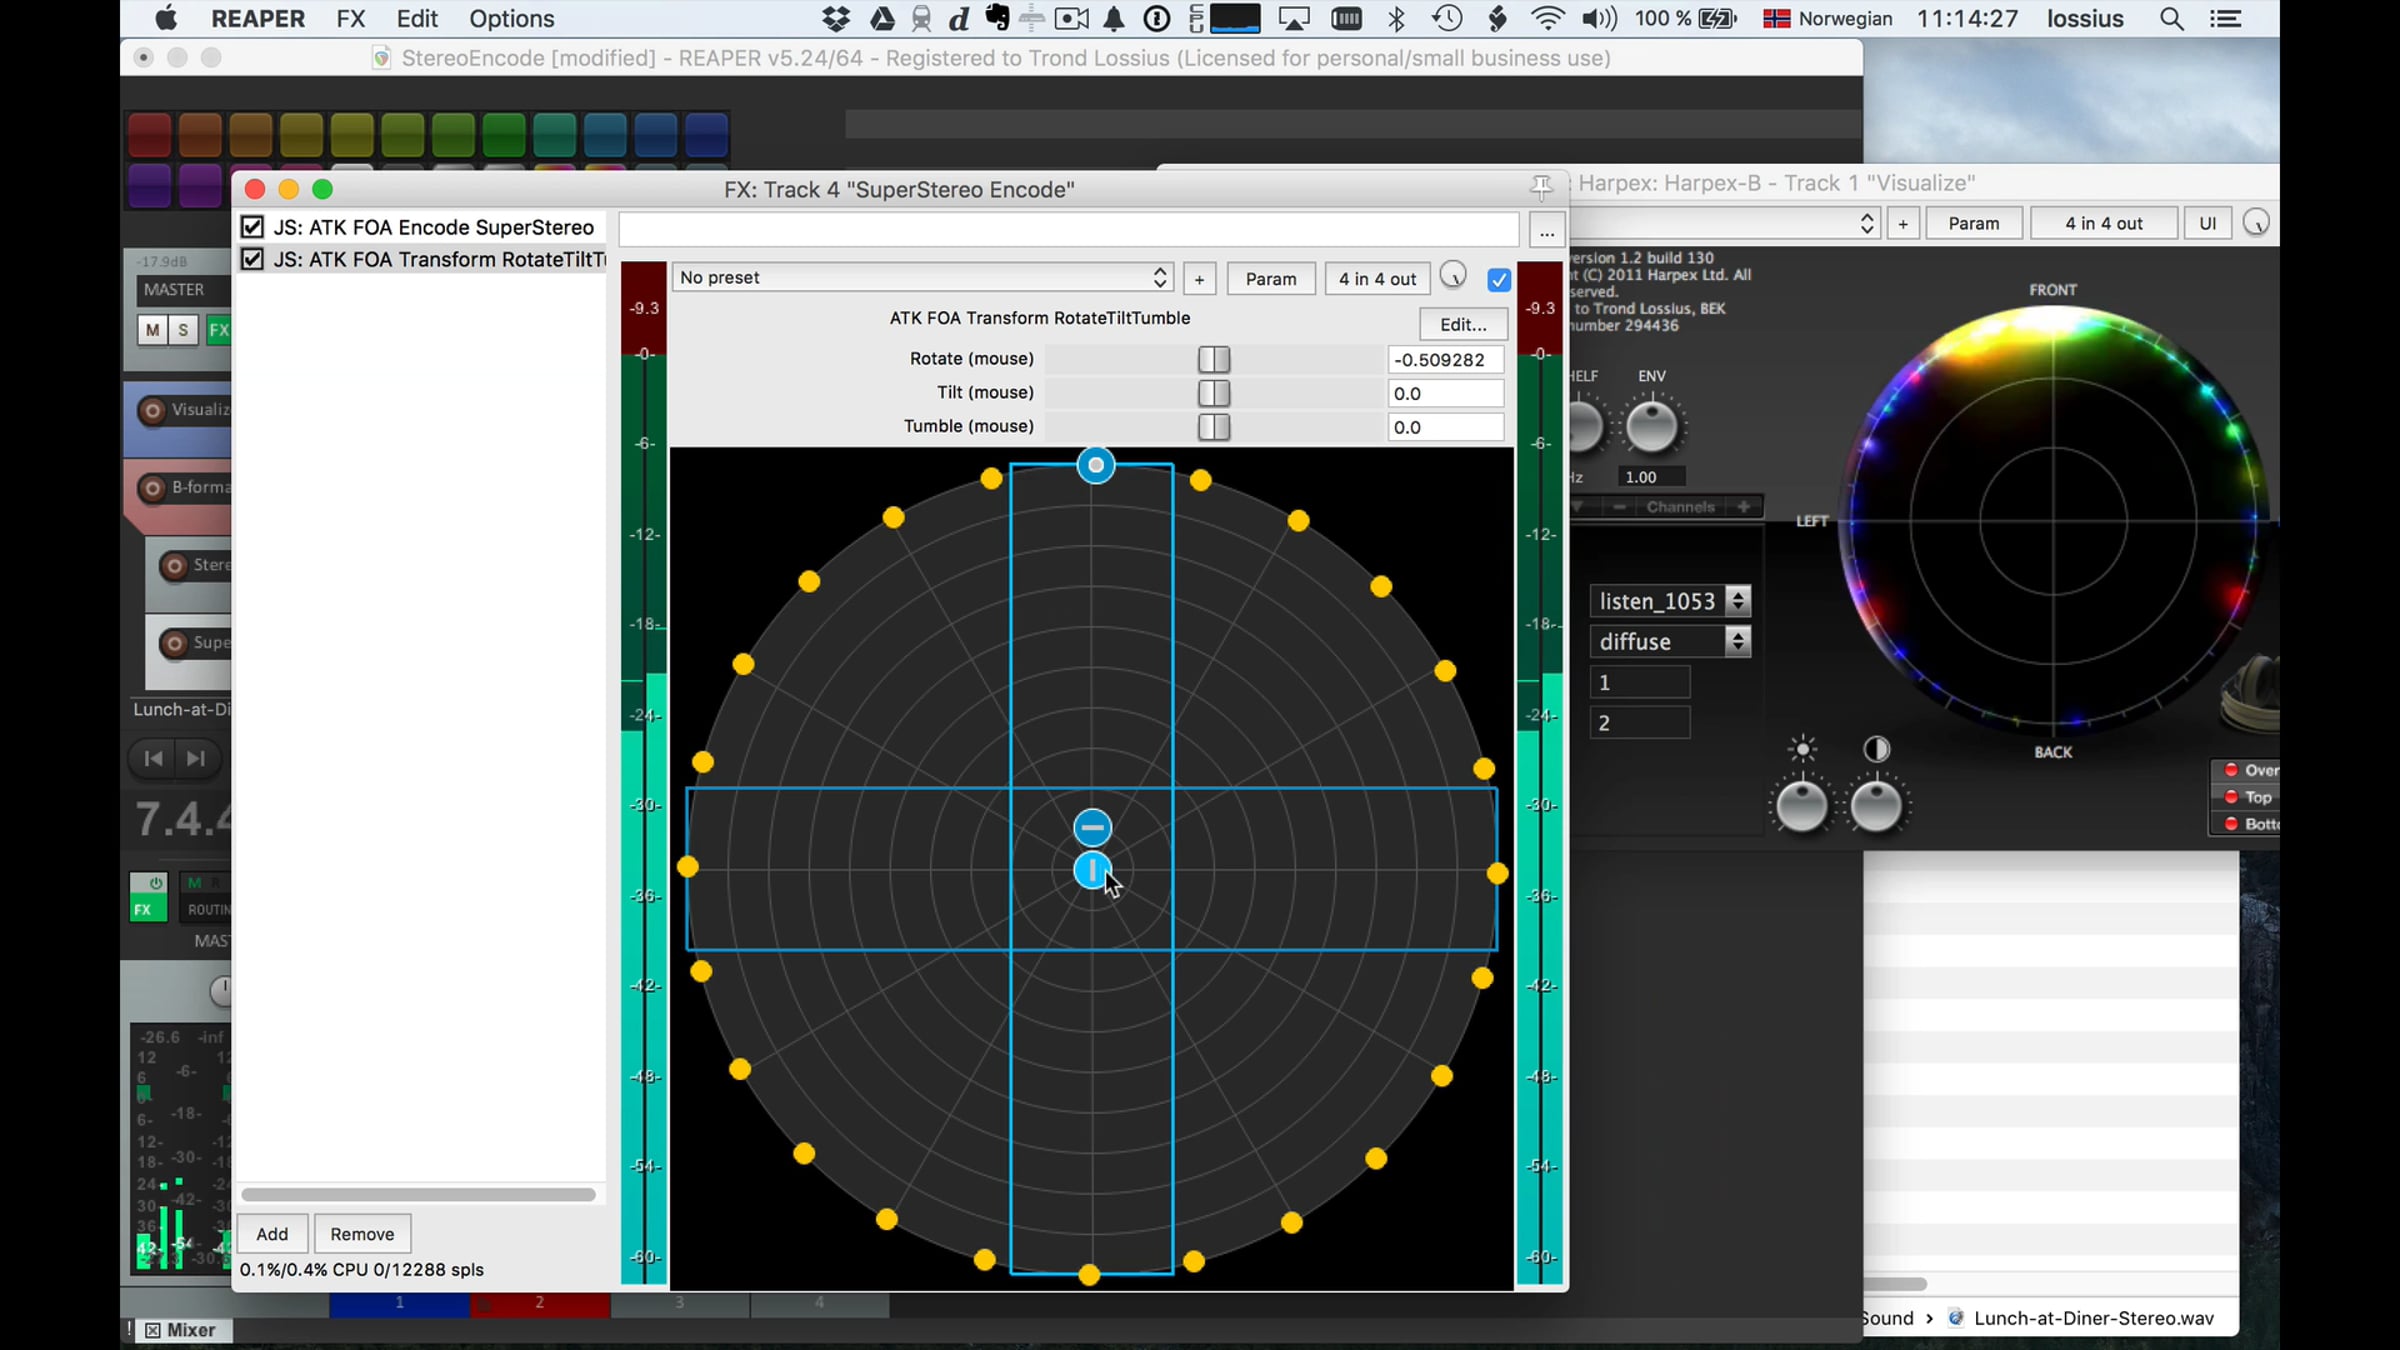Click the Bluetooth menu bar icon
Viewport: 2400px width, 1350px height.
(x=1397, y=18)
